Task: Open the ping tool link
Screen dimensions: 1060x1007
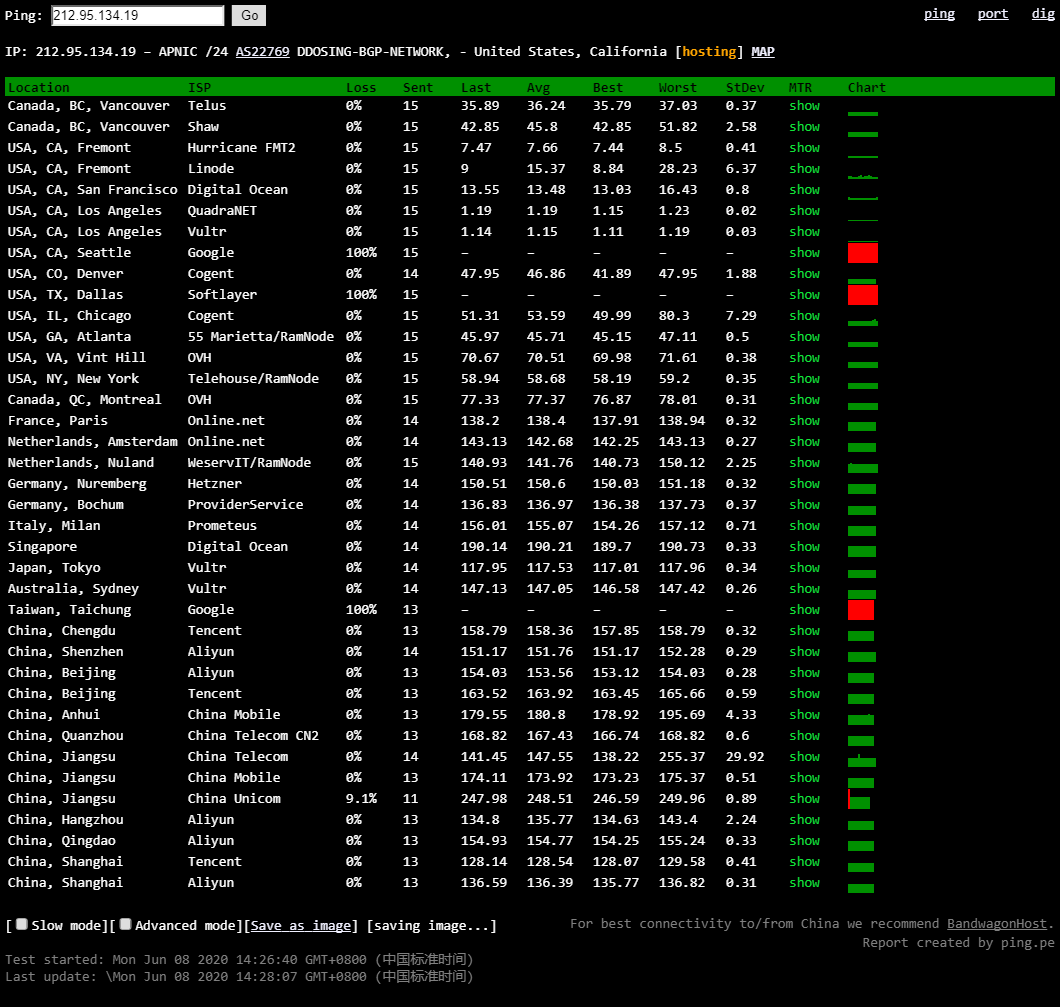Action: pyautogui.click(x=939, y=14)
